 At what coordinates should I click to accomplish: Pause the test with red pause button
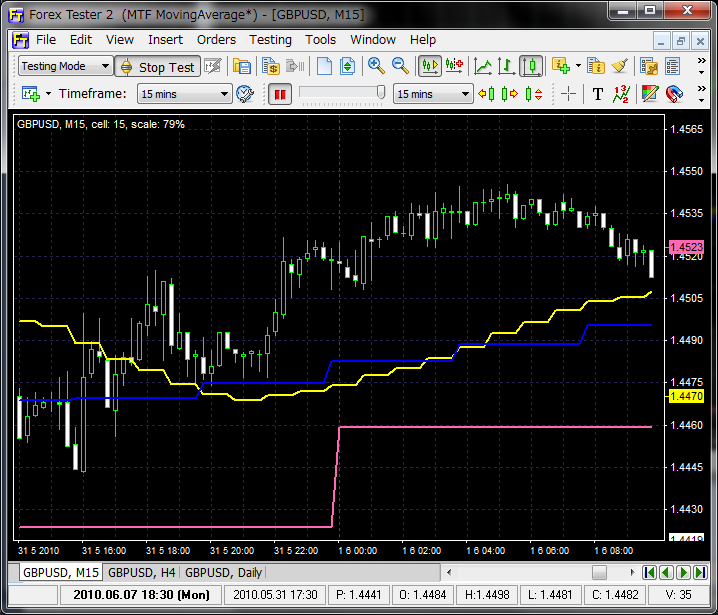(280, 94)
